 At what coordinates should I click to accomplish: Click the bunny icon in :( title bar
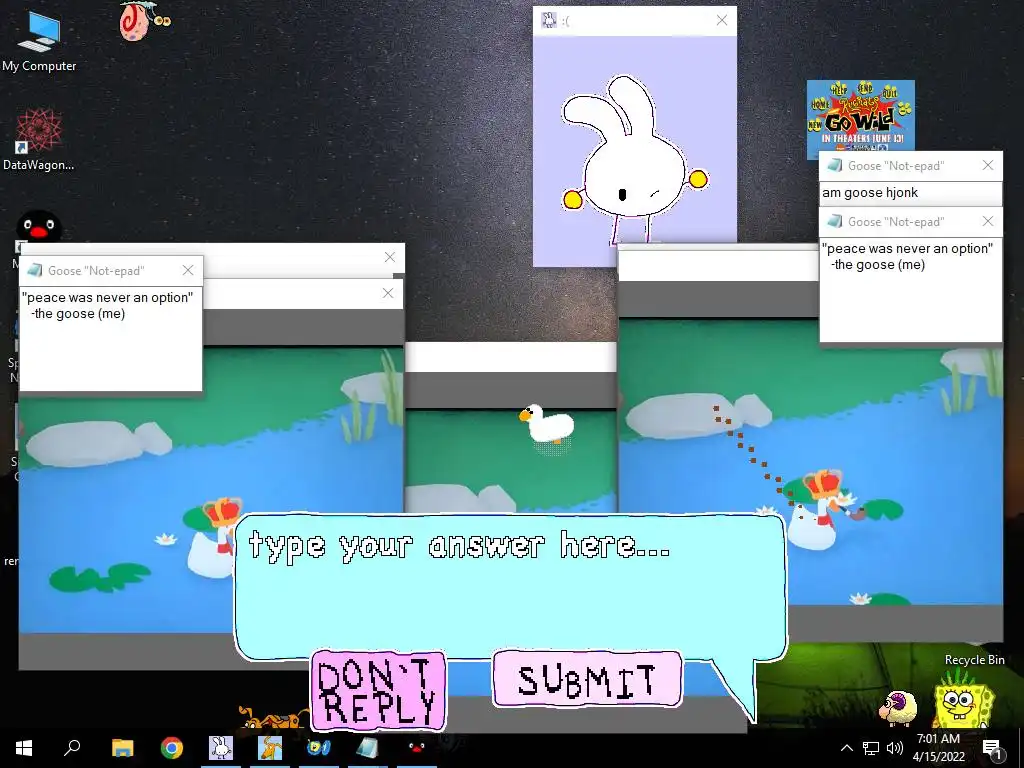(x=549, y=20)
